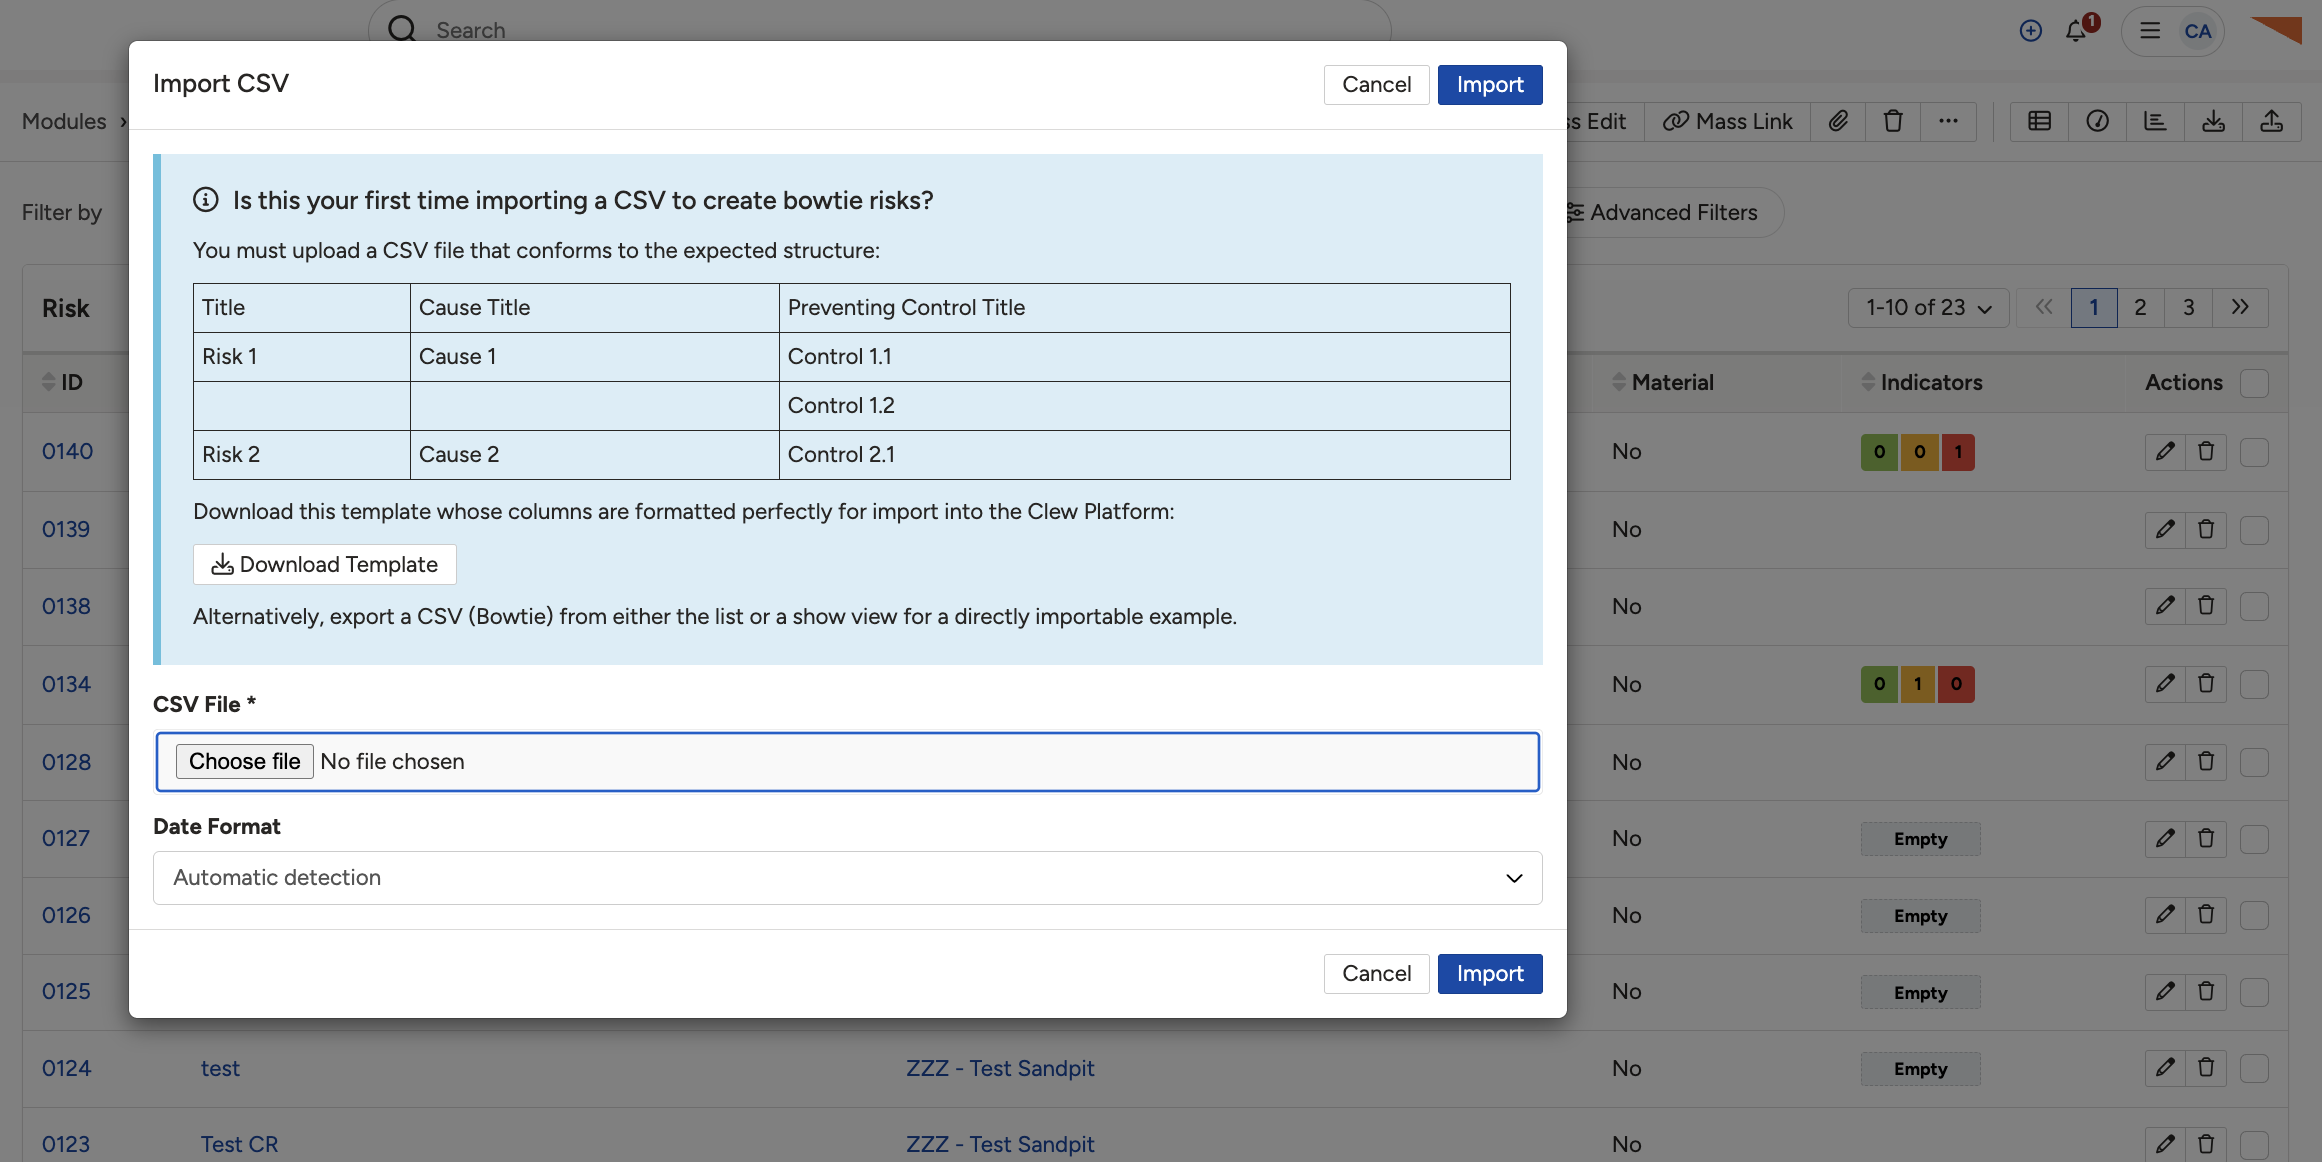The image size is (2322, 1162).
Task: Open the hamburger user menu
Action: (2149, 31)
